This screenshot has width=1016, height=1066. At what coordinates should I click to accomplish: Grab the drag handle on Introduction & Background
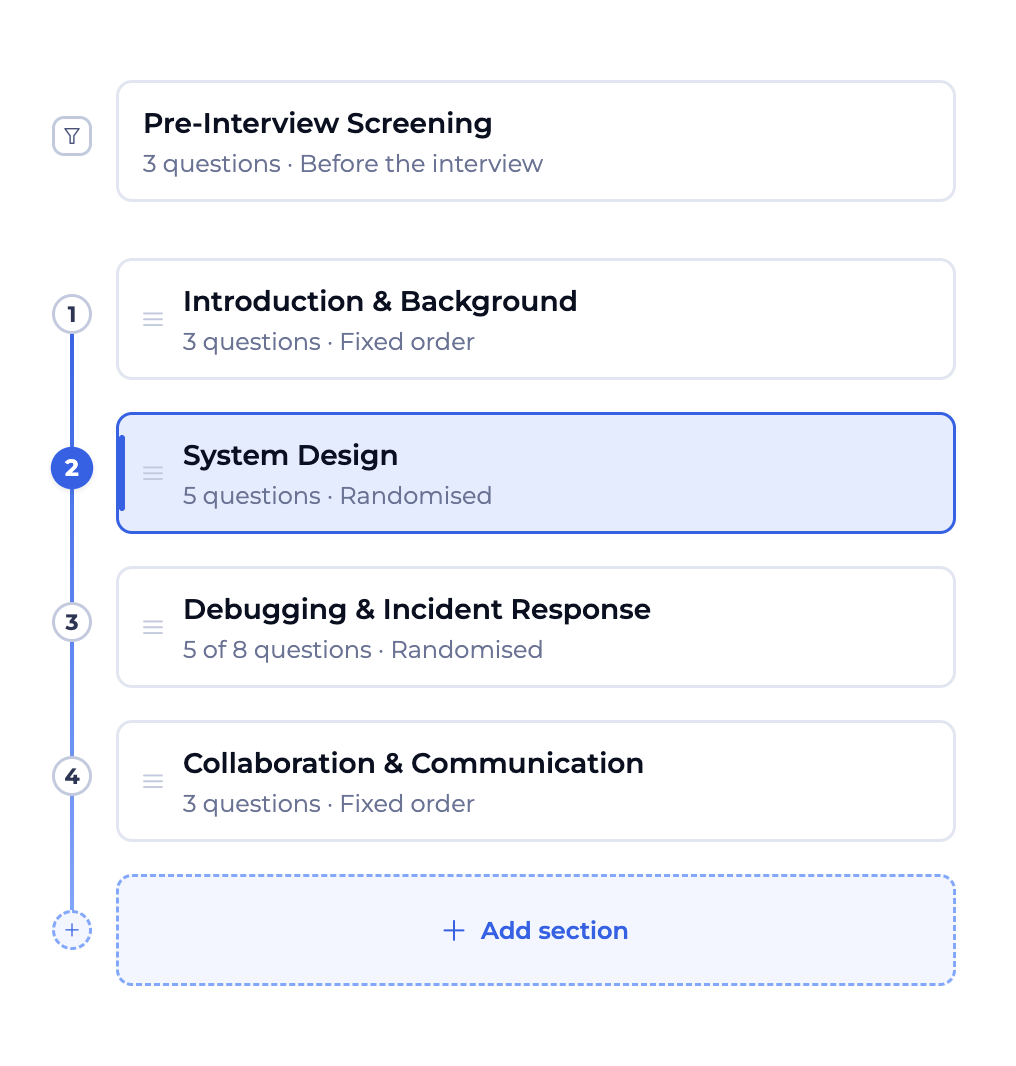click(x=153, y=319)
